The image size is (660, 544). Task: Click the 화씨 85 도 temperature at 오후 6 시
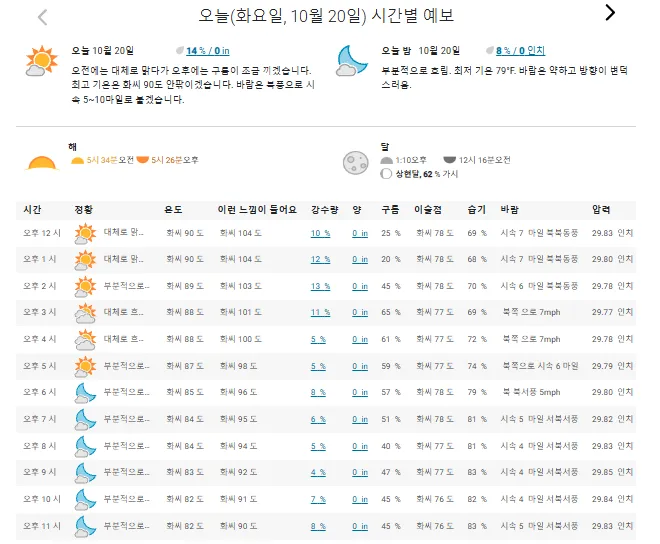coord(185,392)
